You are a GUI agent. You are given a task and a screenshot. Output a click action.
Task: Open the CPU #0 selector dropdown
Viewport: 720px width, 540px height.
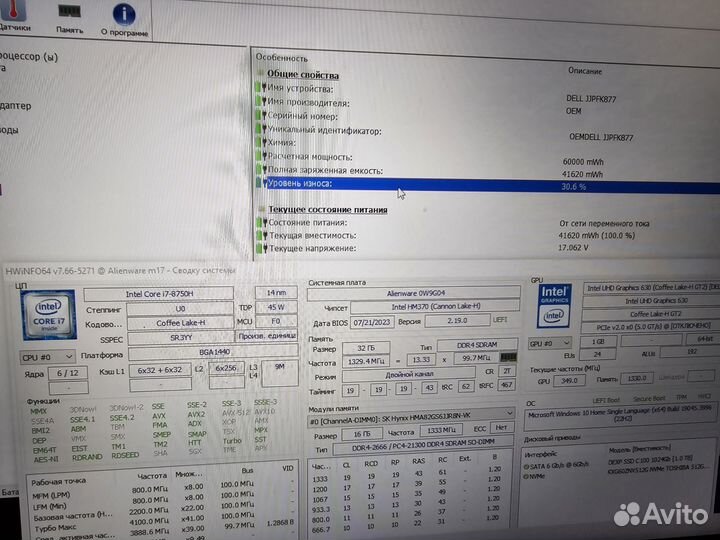coord(47,356)
